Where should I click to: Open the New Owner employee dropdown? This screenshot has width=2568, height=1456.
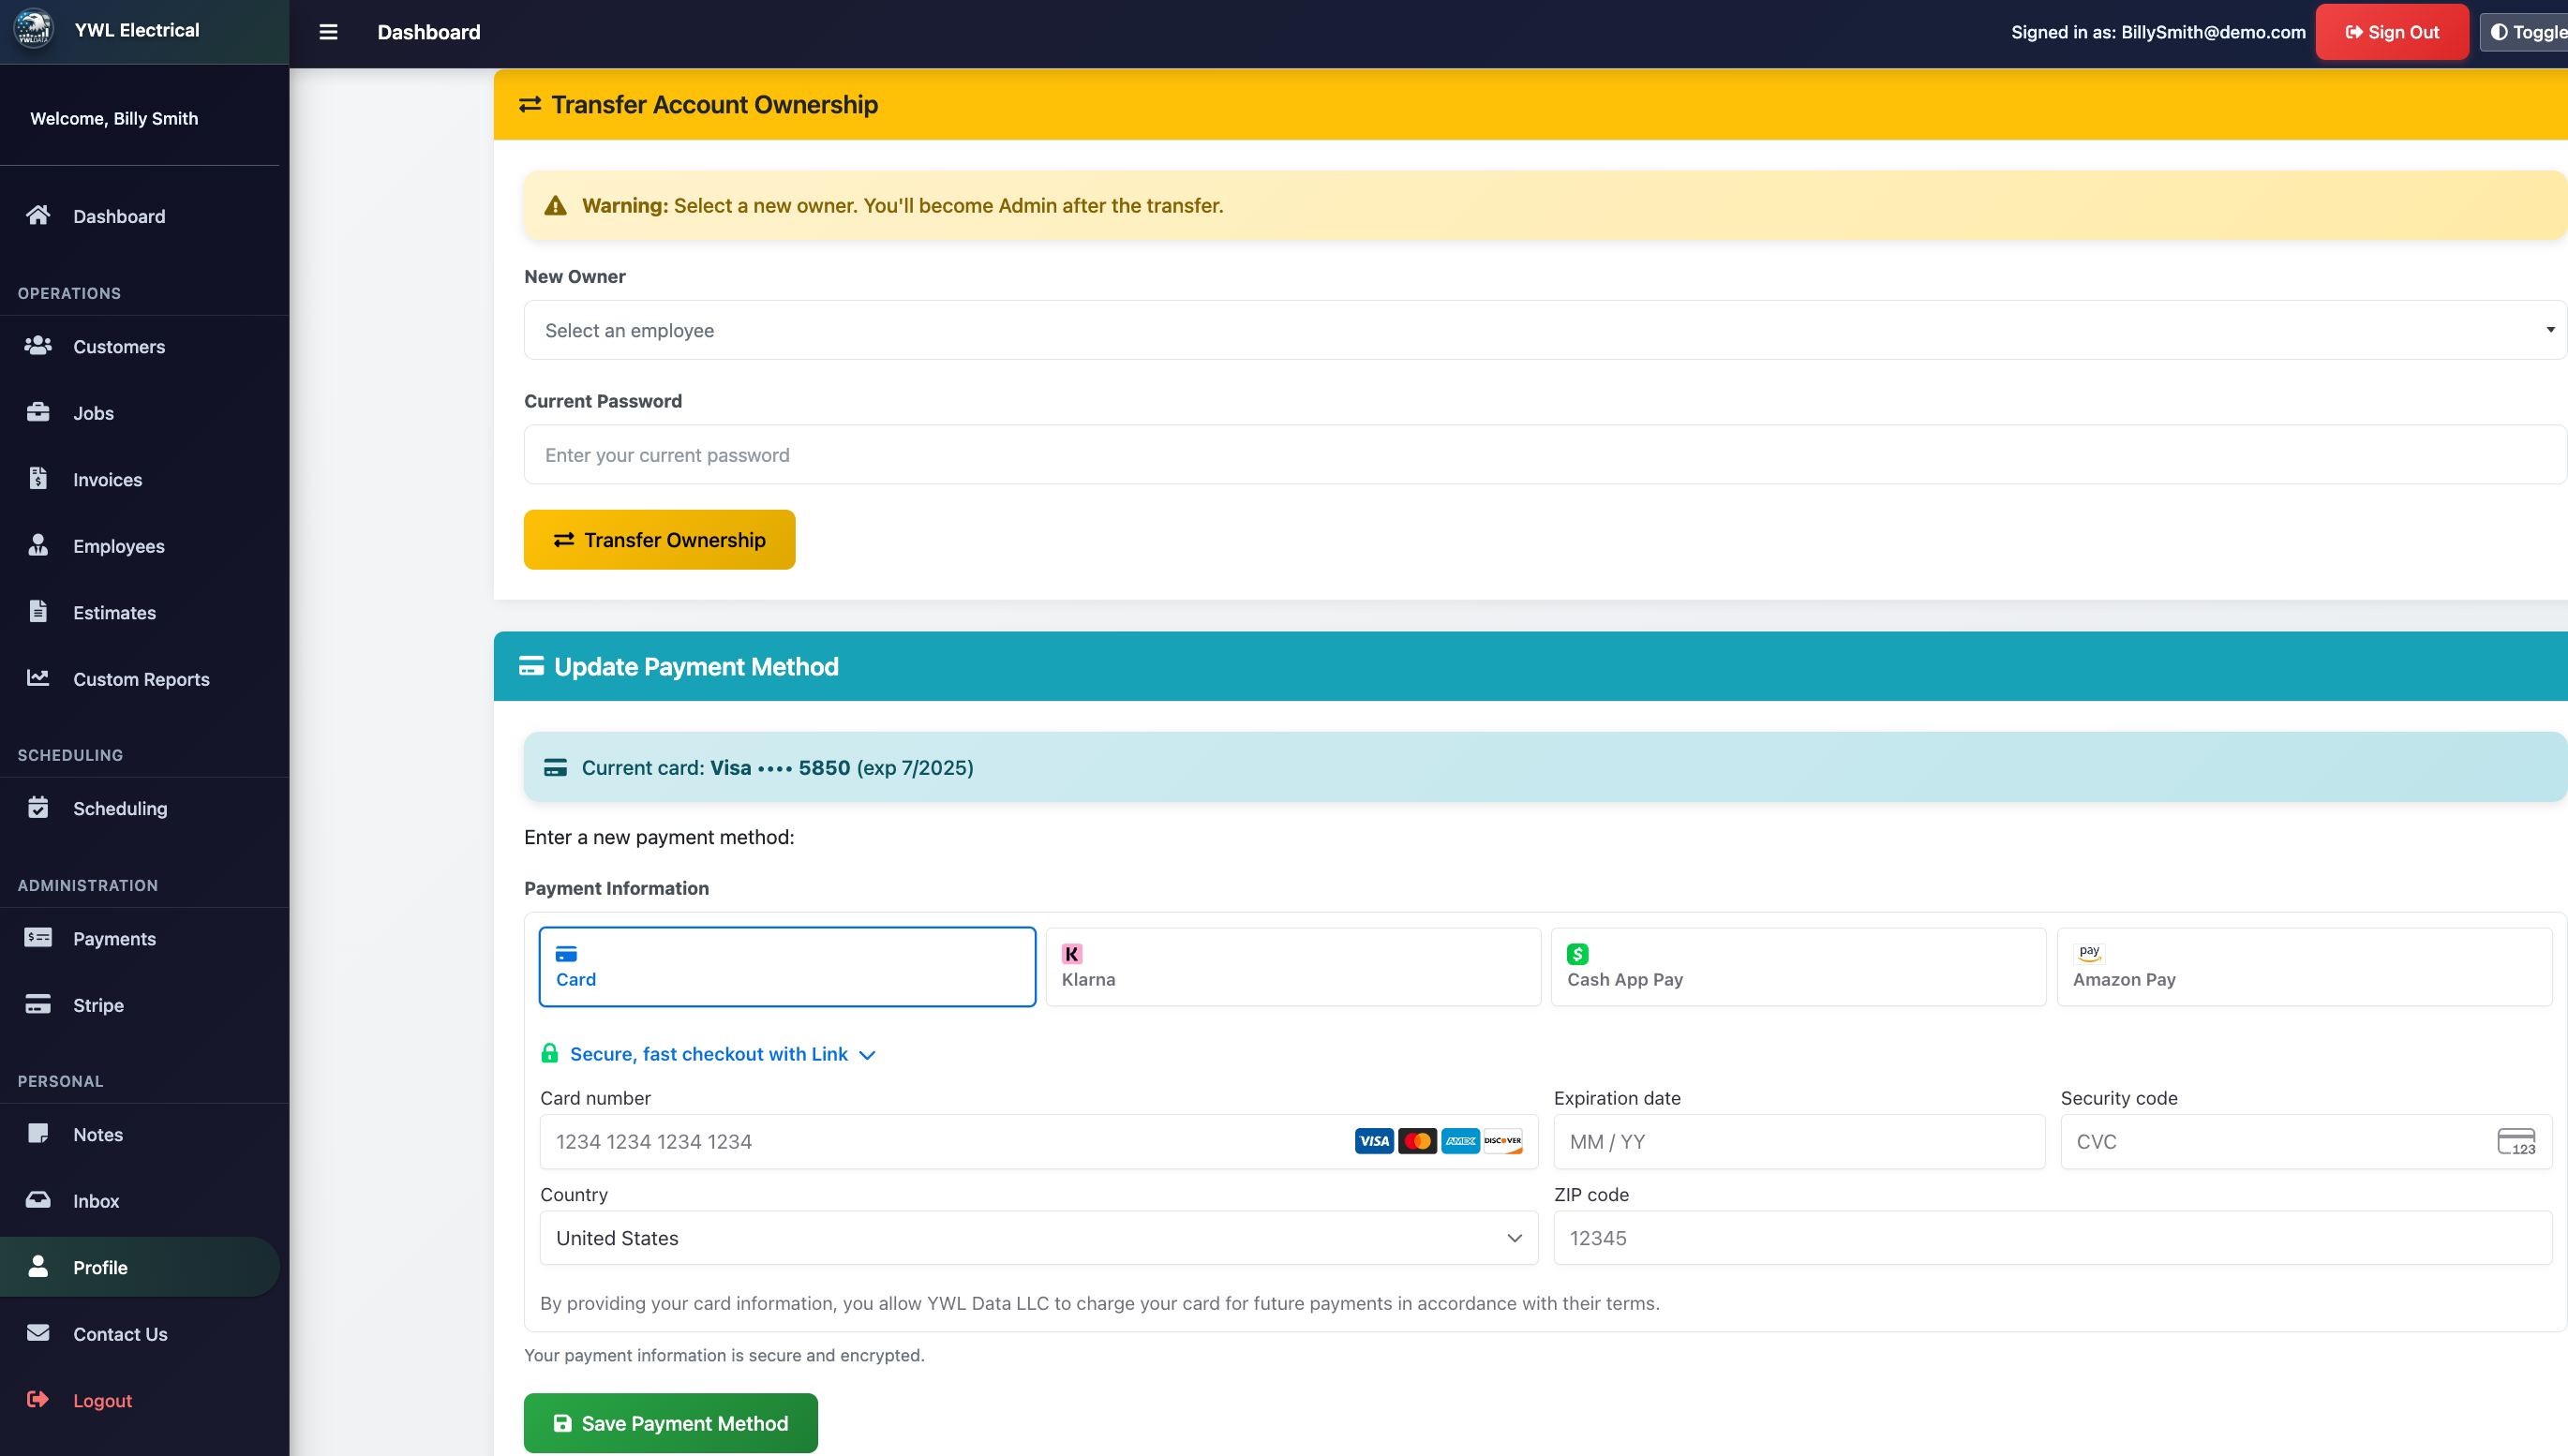1543,330
